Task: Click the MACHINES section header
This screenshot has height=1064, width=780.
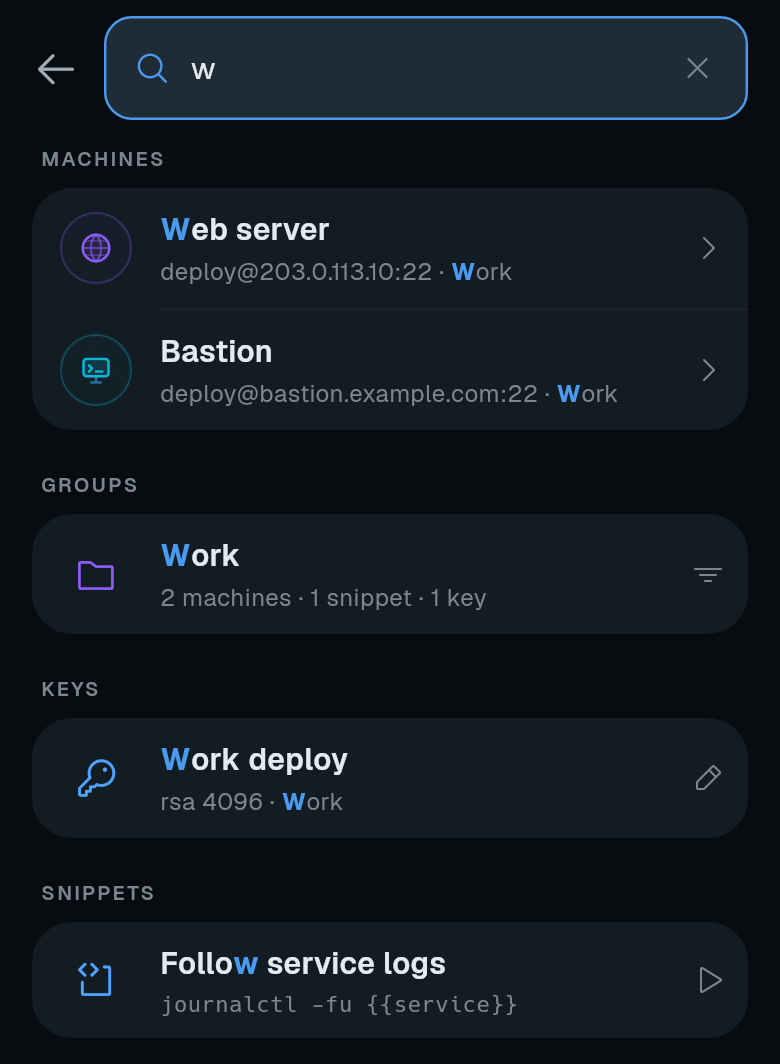Action: [103, 159]
